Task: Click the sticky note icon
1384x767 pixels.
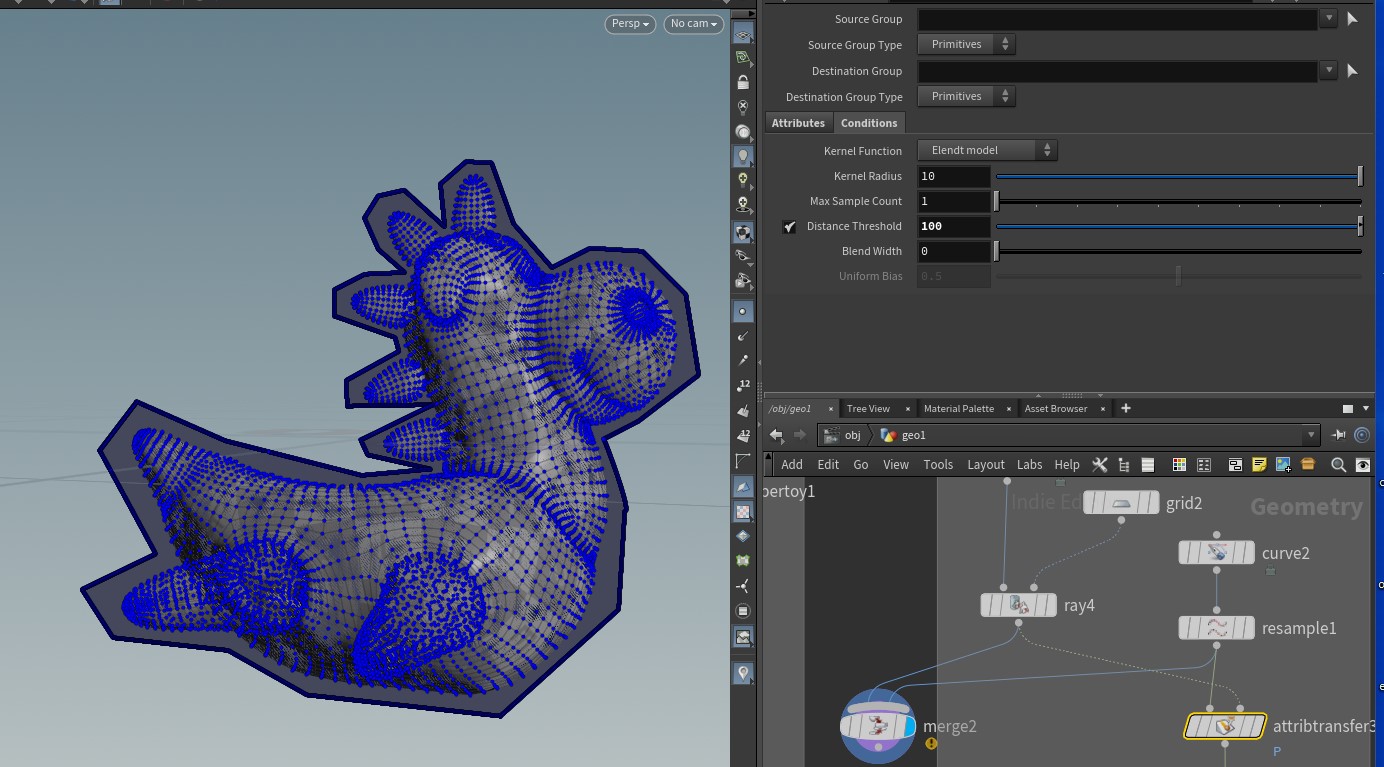Action: pyautogui.click(x=1259, y=465)
